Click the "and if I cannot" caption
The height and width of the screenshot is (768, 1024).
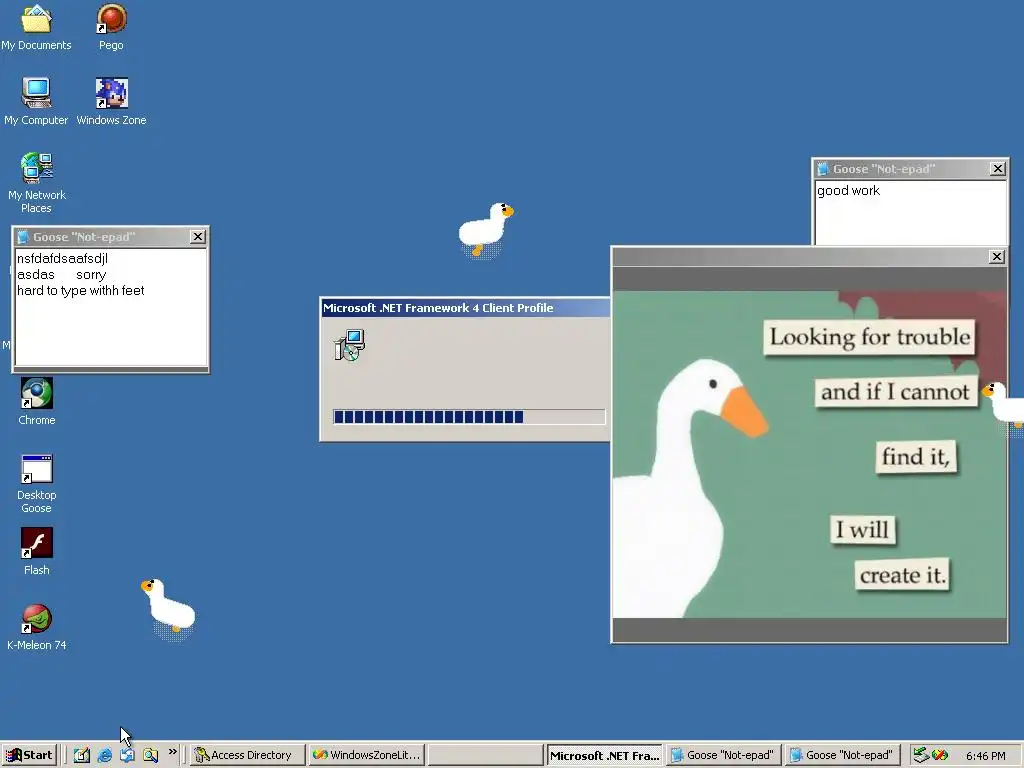(895, 392)
